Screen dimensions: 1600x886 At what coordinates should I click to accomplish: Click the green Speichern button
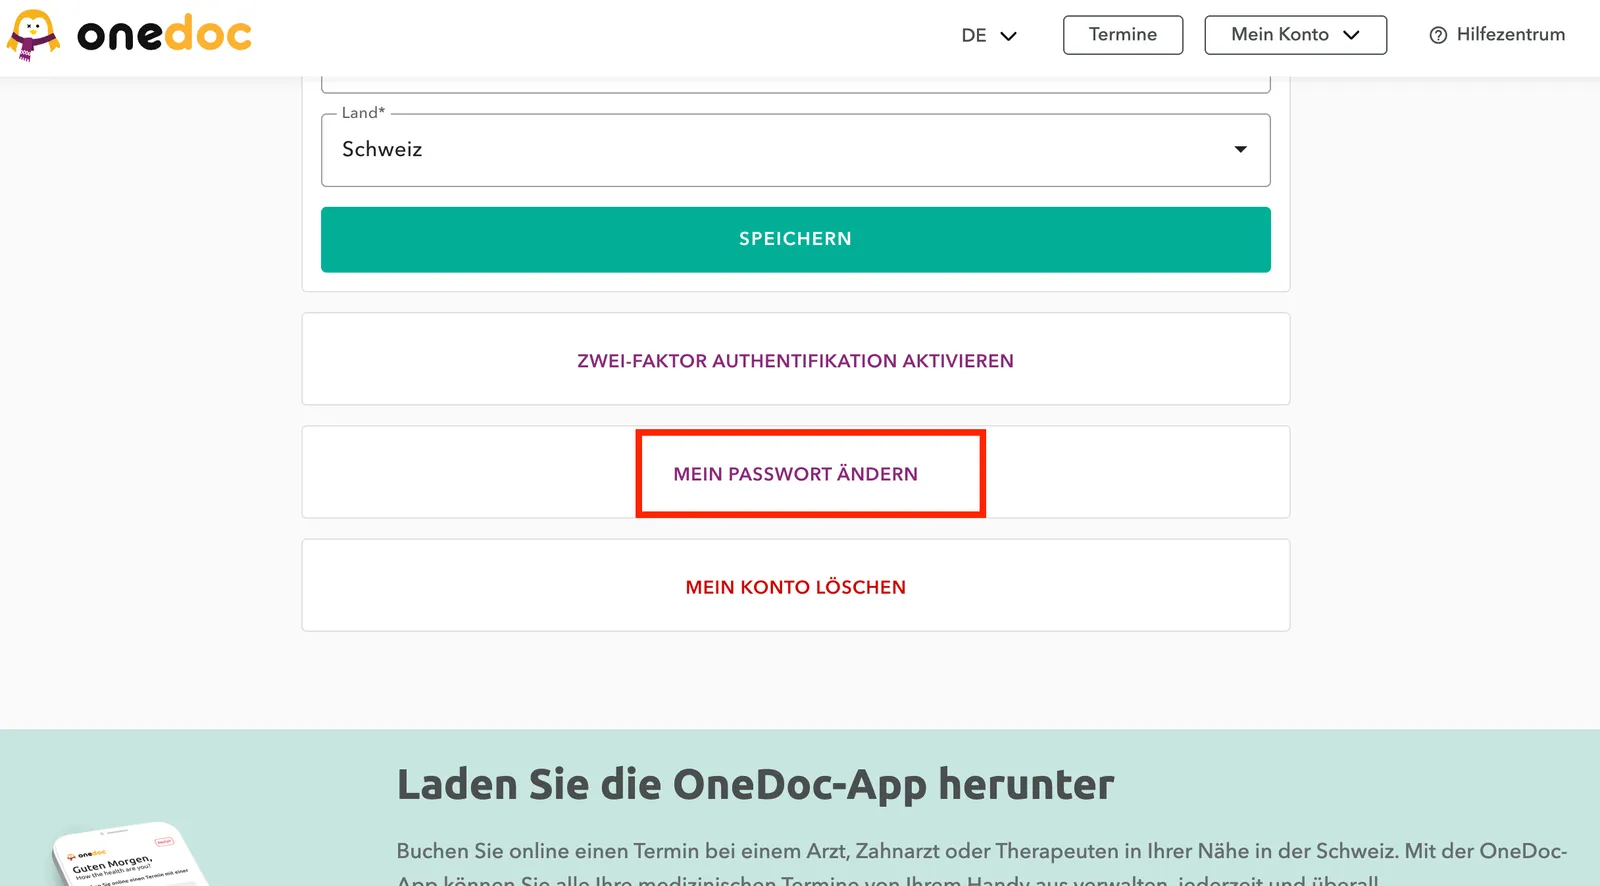coord(795,239)
